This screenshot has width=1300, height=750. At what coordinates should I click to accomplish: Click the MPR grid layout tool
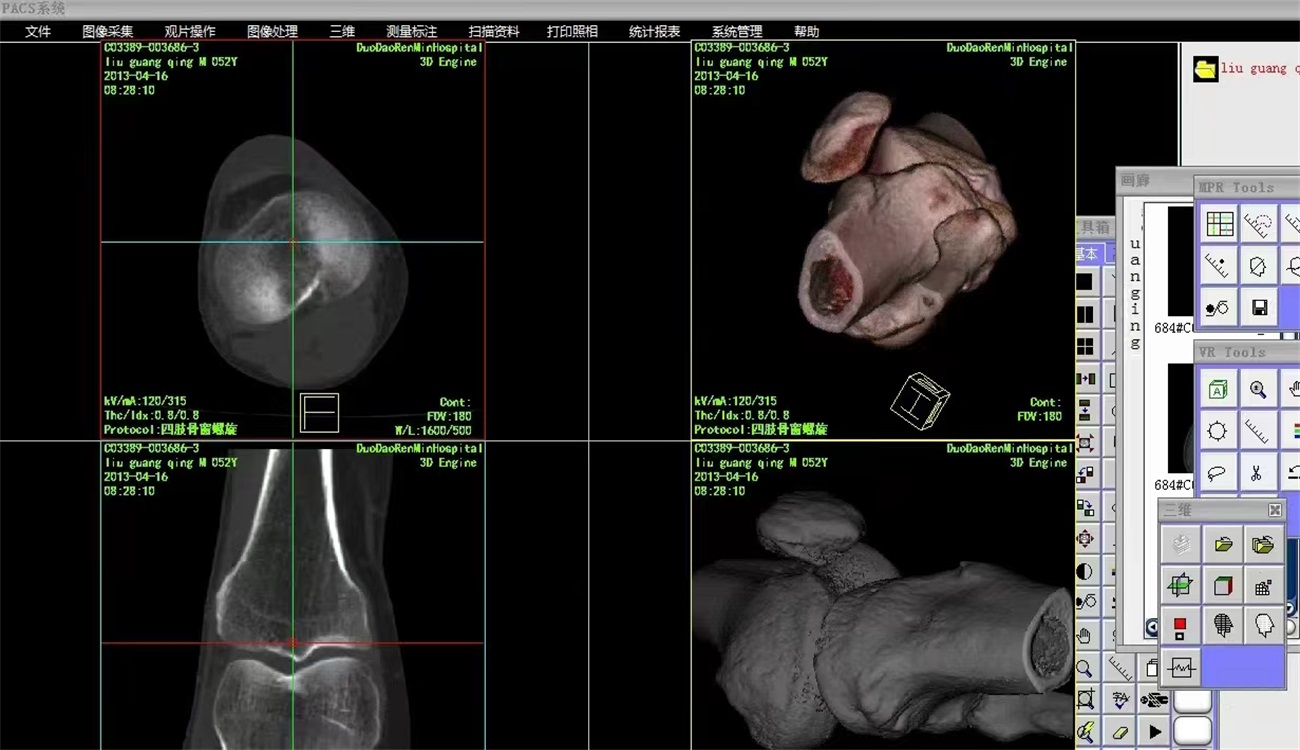coord(1219,224)
